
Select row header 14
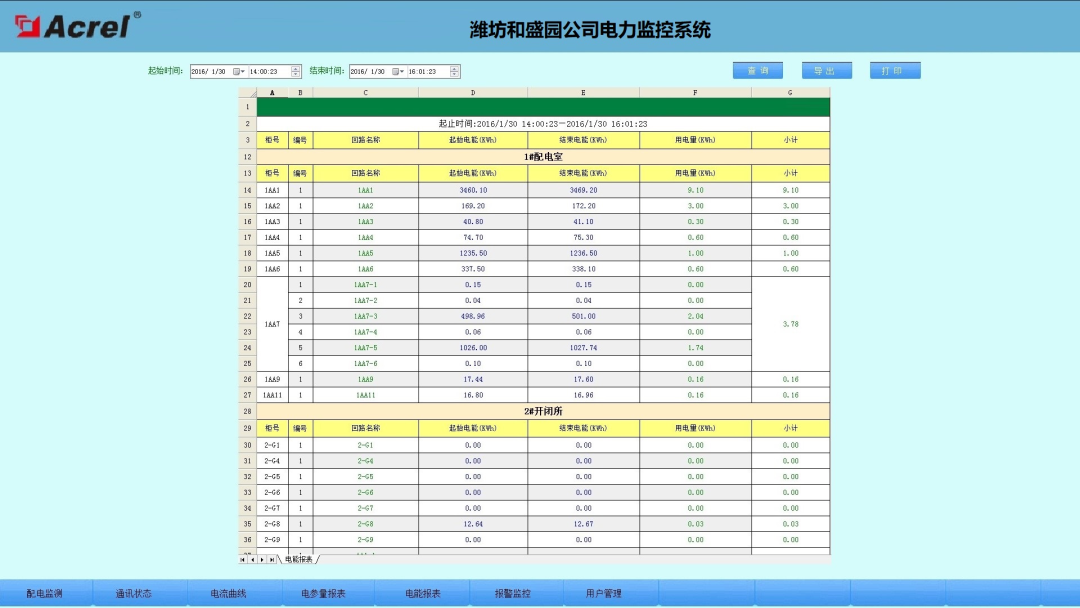[x=247, y=190]
